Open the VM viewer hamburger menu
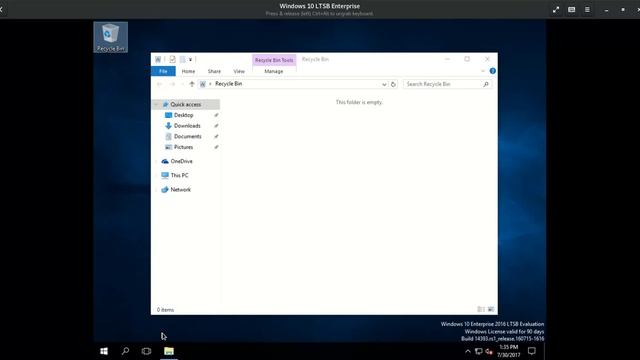This screenshot has height=360, width=640. coord(587,9)
